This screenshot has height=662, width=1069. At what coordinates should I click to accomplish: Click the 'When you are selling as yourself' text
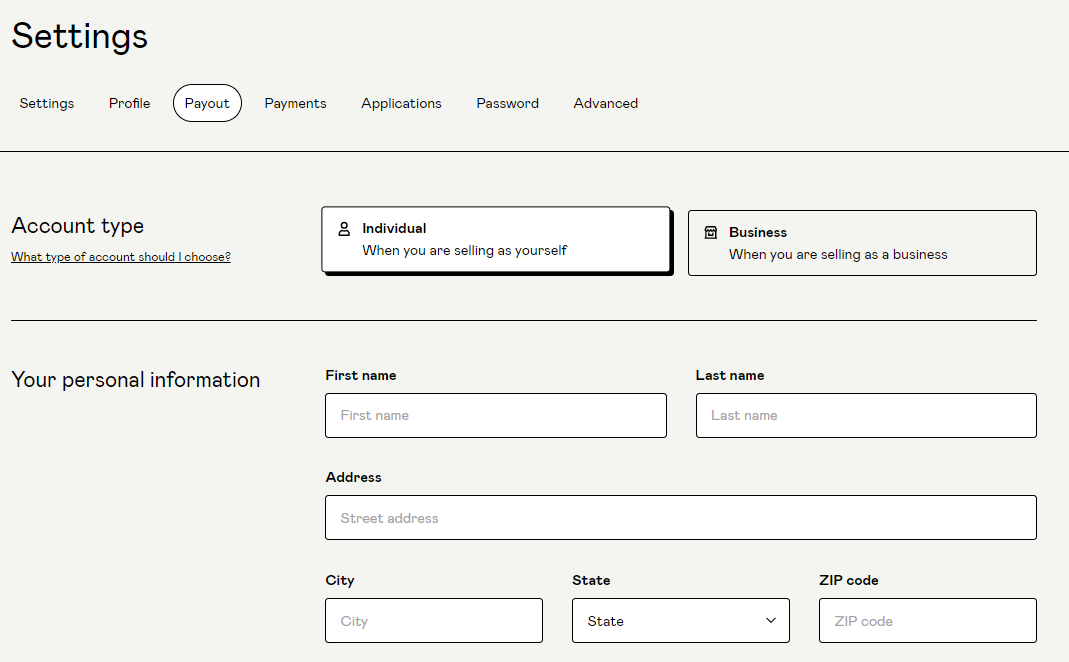click(464, 250)
